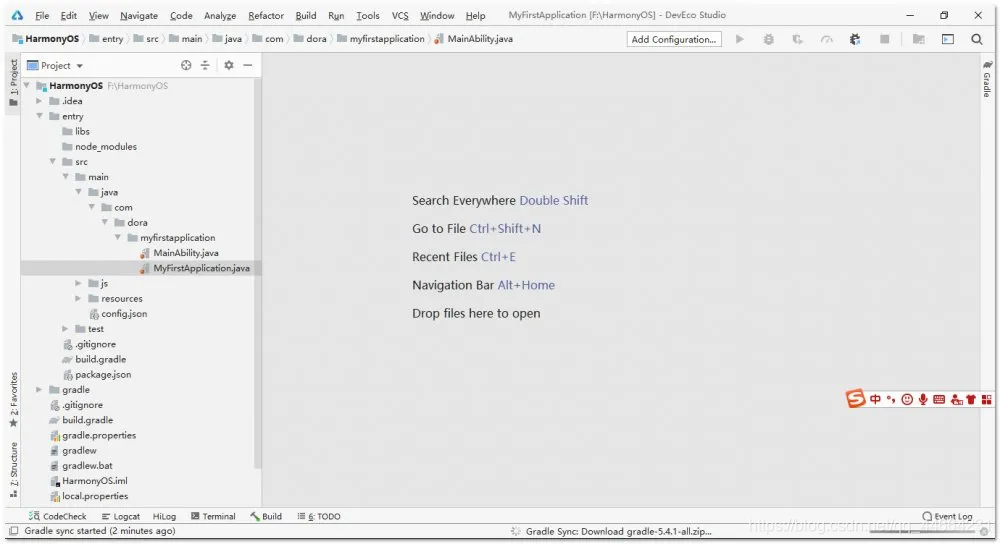Expand the test folder arrow

[x=65, y=328]
